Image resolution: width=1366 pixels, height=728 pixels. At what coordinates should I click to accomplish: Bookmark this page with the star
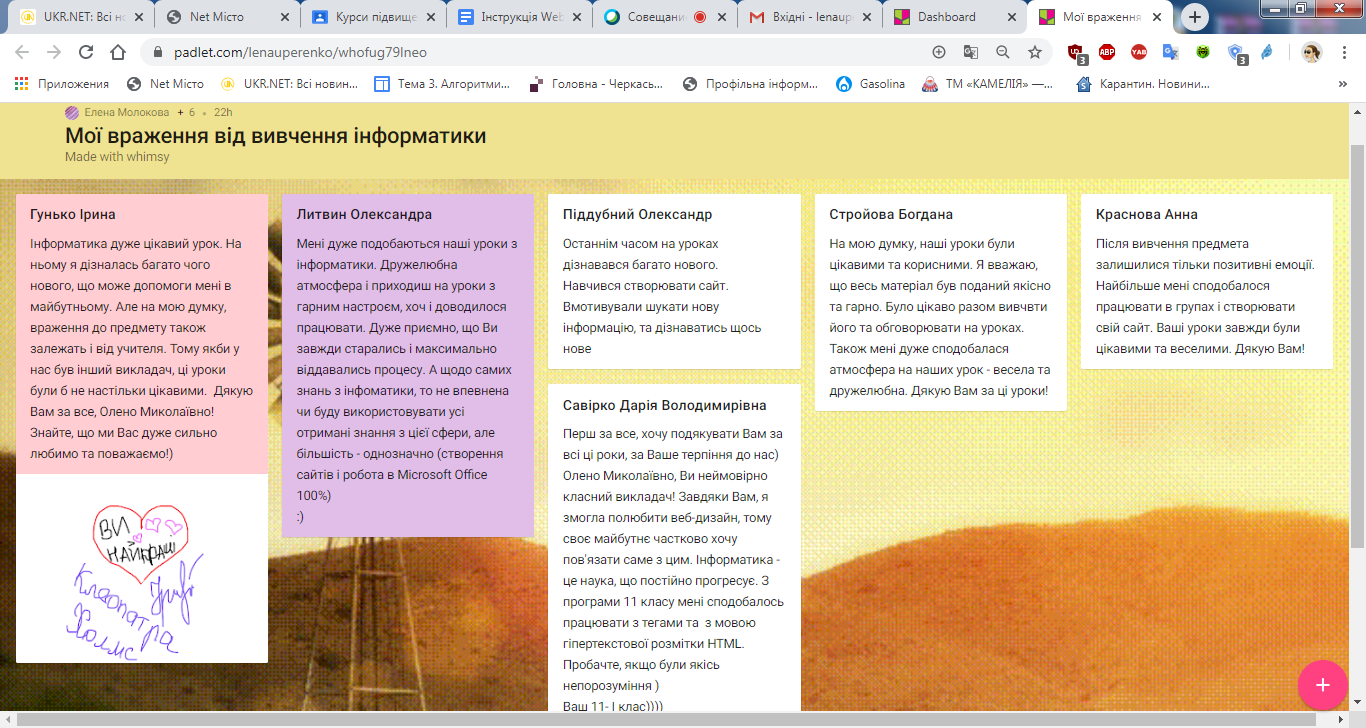pos(1035,52)
